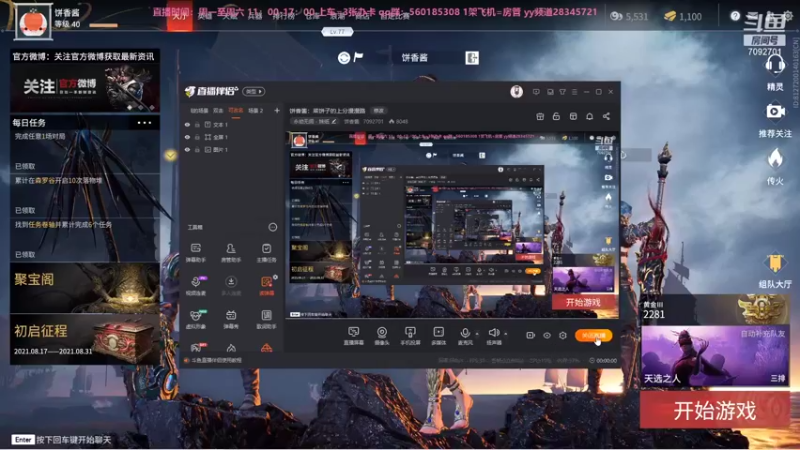Click the padlock icon in the top-right icon row
Screen dimensions: 800x450
coord(556,116)
